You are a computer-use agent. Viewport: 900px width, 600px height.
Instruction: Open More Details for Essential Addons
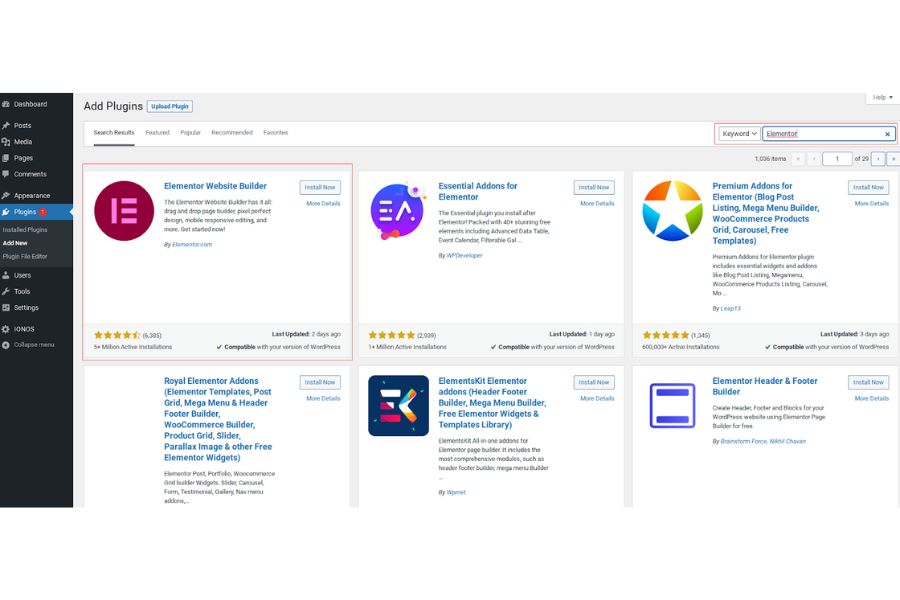click(x=597, y=203)
